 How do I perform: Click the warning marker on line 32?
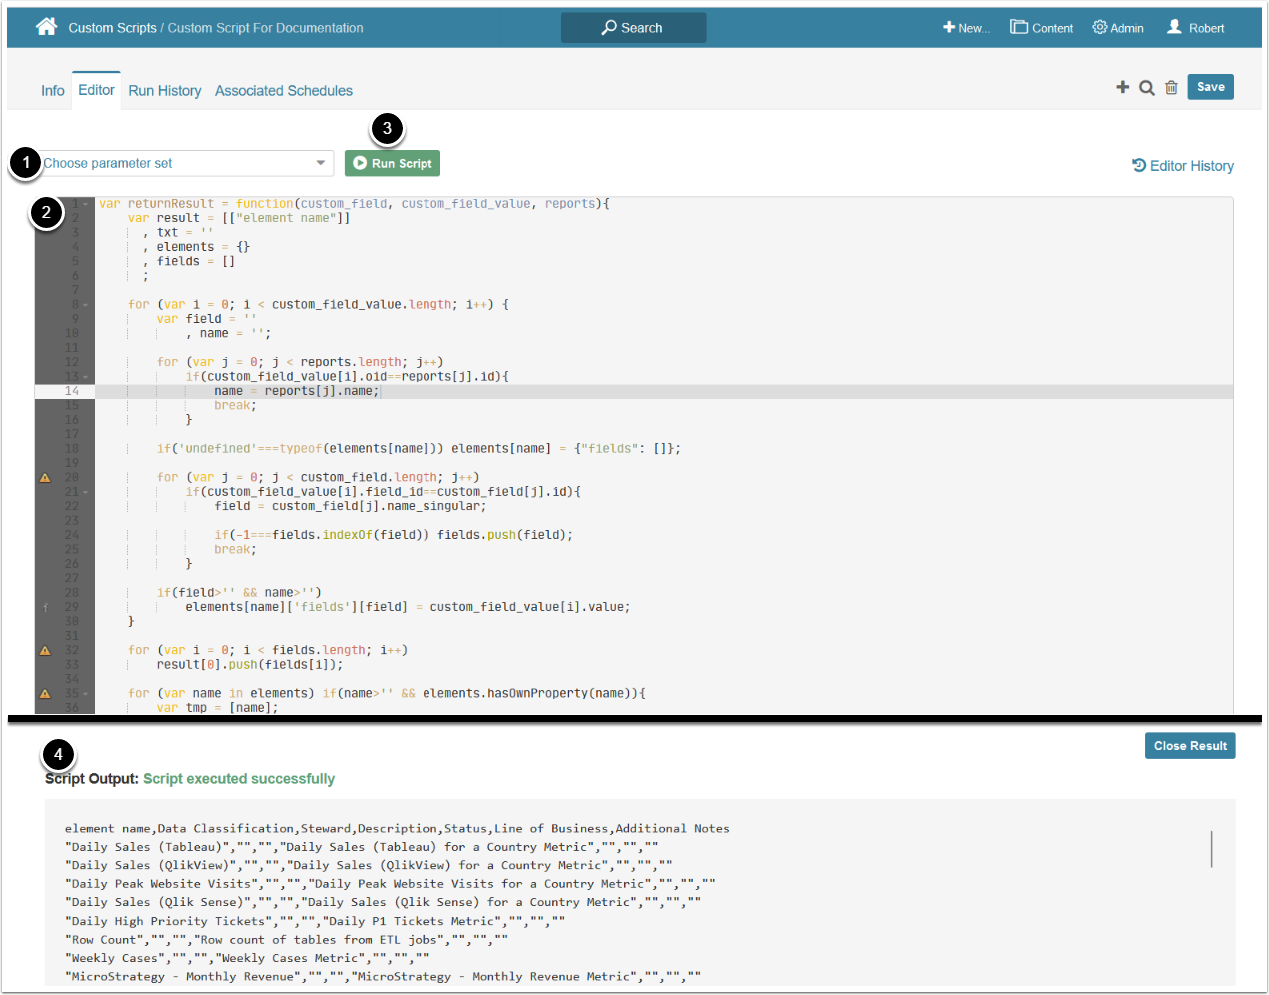point(45,651)
